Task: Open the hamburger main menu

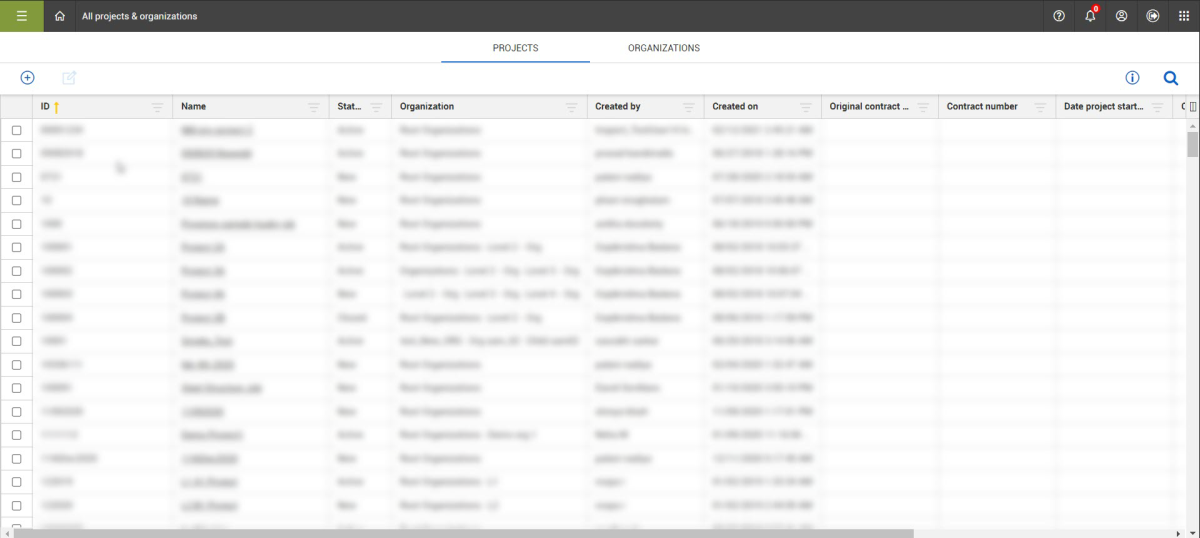Action: coord(21,16)
